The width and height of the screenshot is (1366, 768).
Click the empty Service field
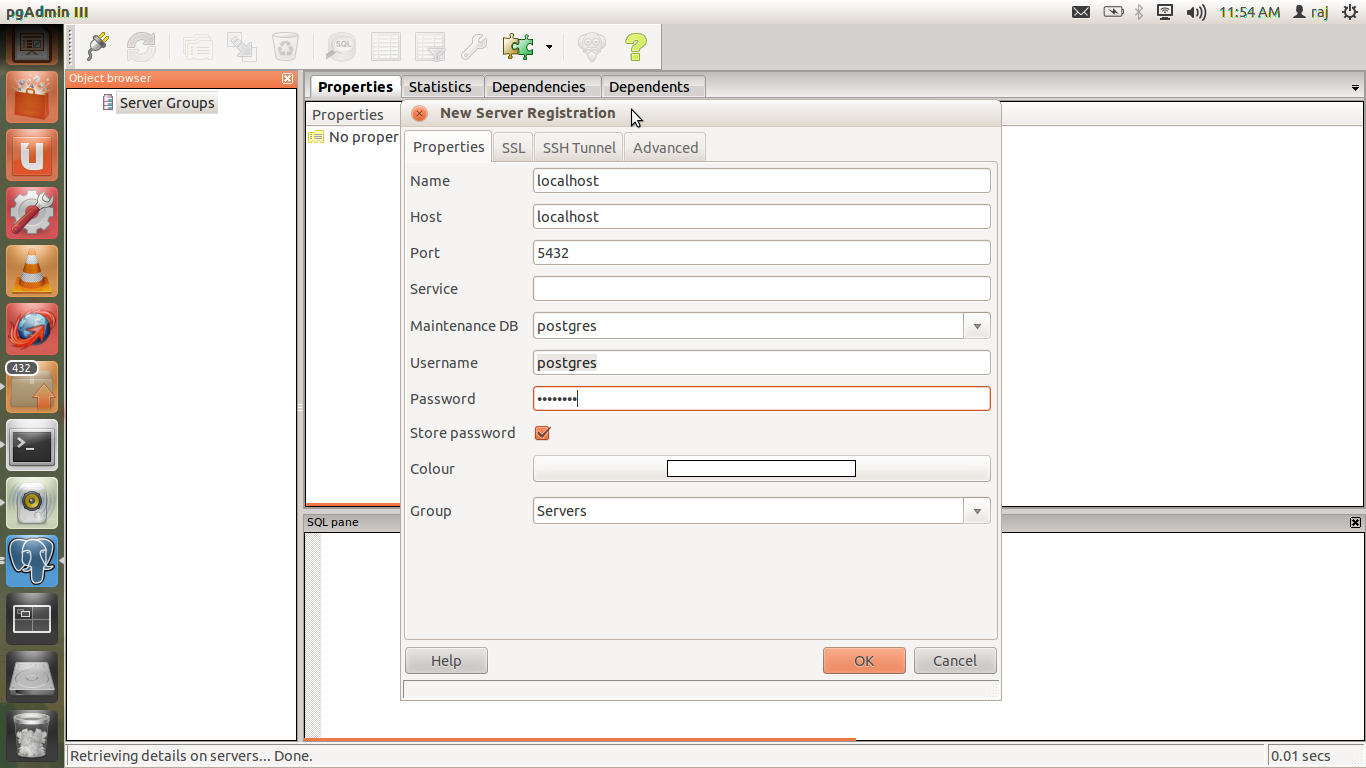point(762,289)
